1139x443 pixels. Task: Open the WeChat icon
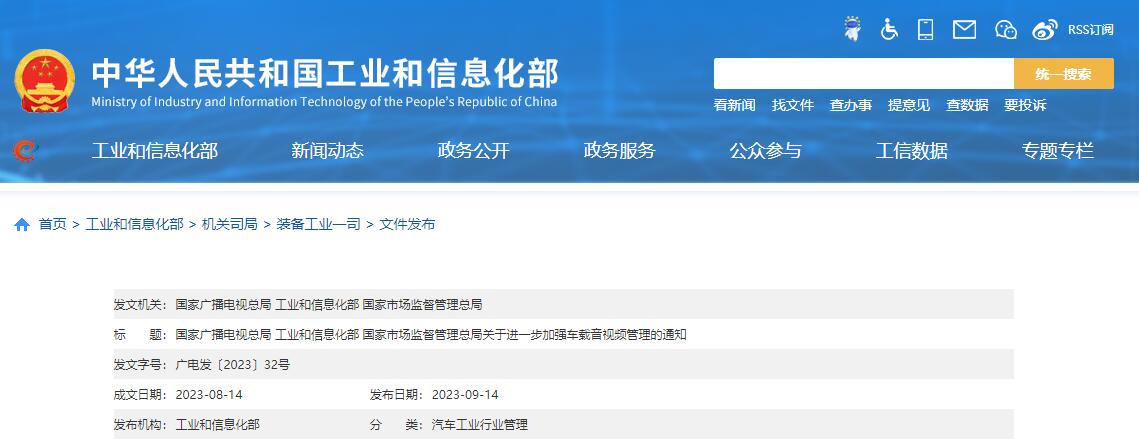coord(1005,30)
